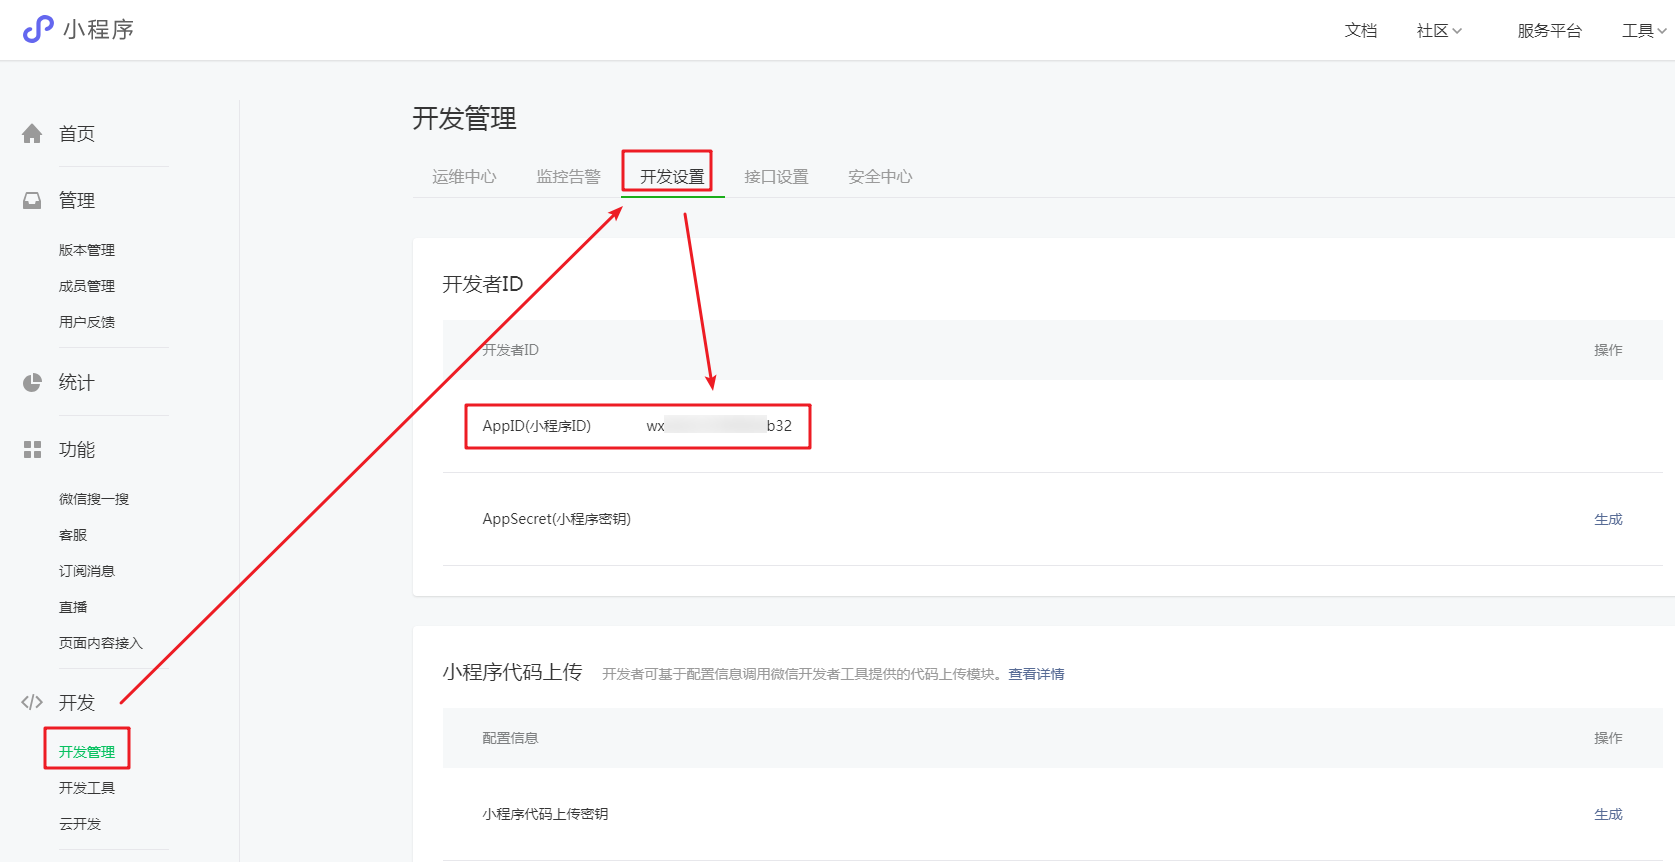Switch to the 接口设置 tab
This screenshot has width=1675, height=862.
point(776,177)
